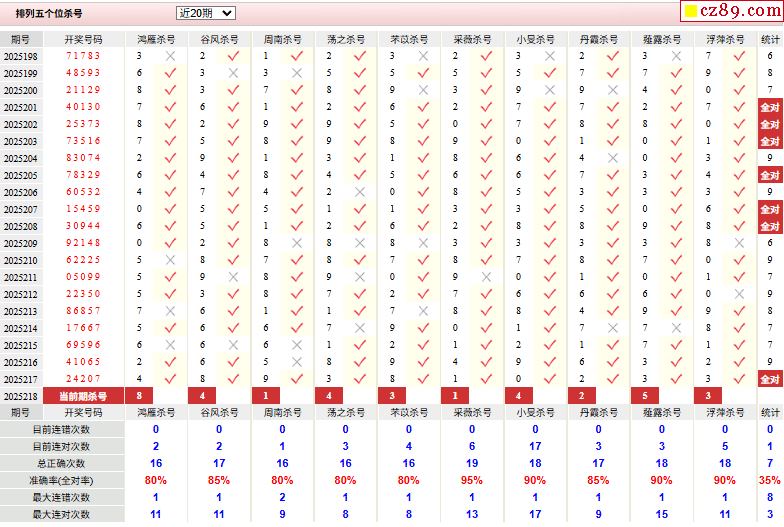784x527 pixels.
Task: Click the red 当前期杀号 label in row 2025218
Action: coord(84,396)
